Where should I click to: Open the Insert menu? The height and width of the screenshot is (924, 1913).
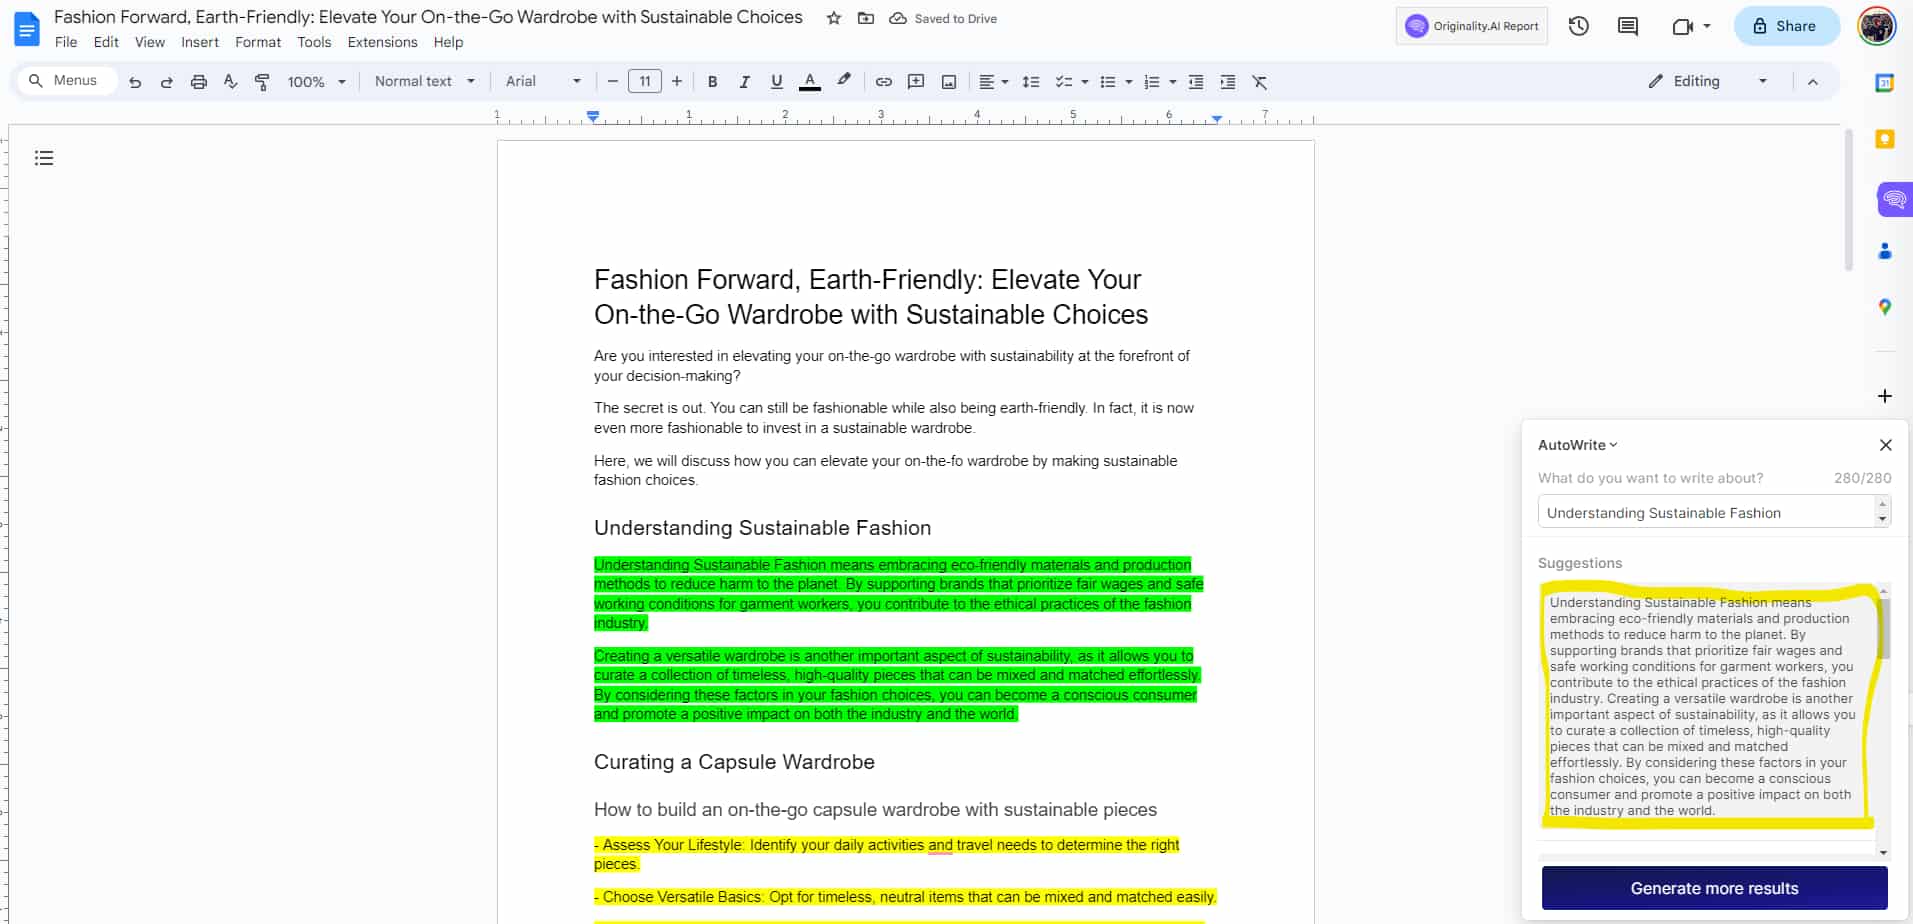(x=199, y=42)
